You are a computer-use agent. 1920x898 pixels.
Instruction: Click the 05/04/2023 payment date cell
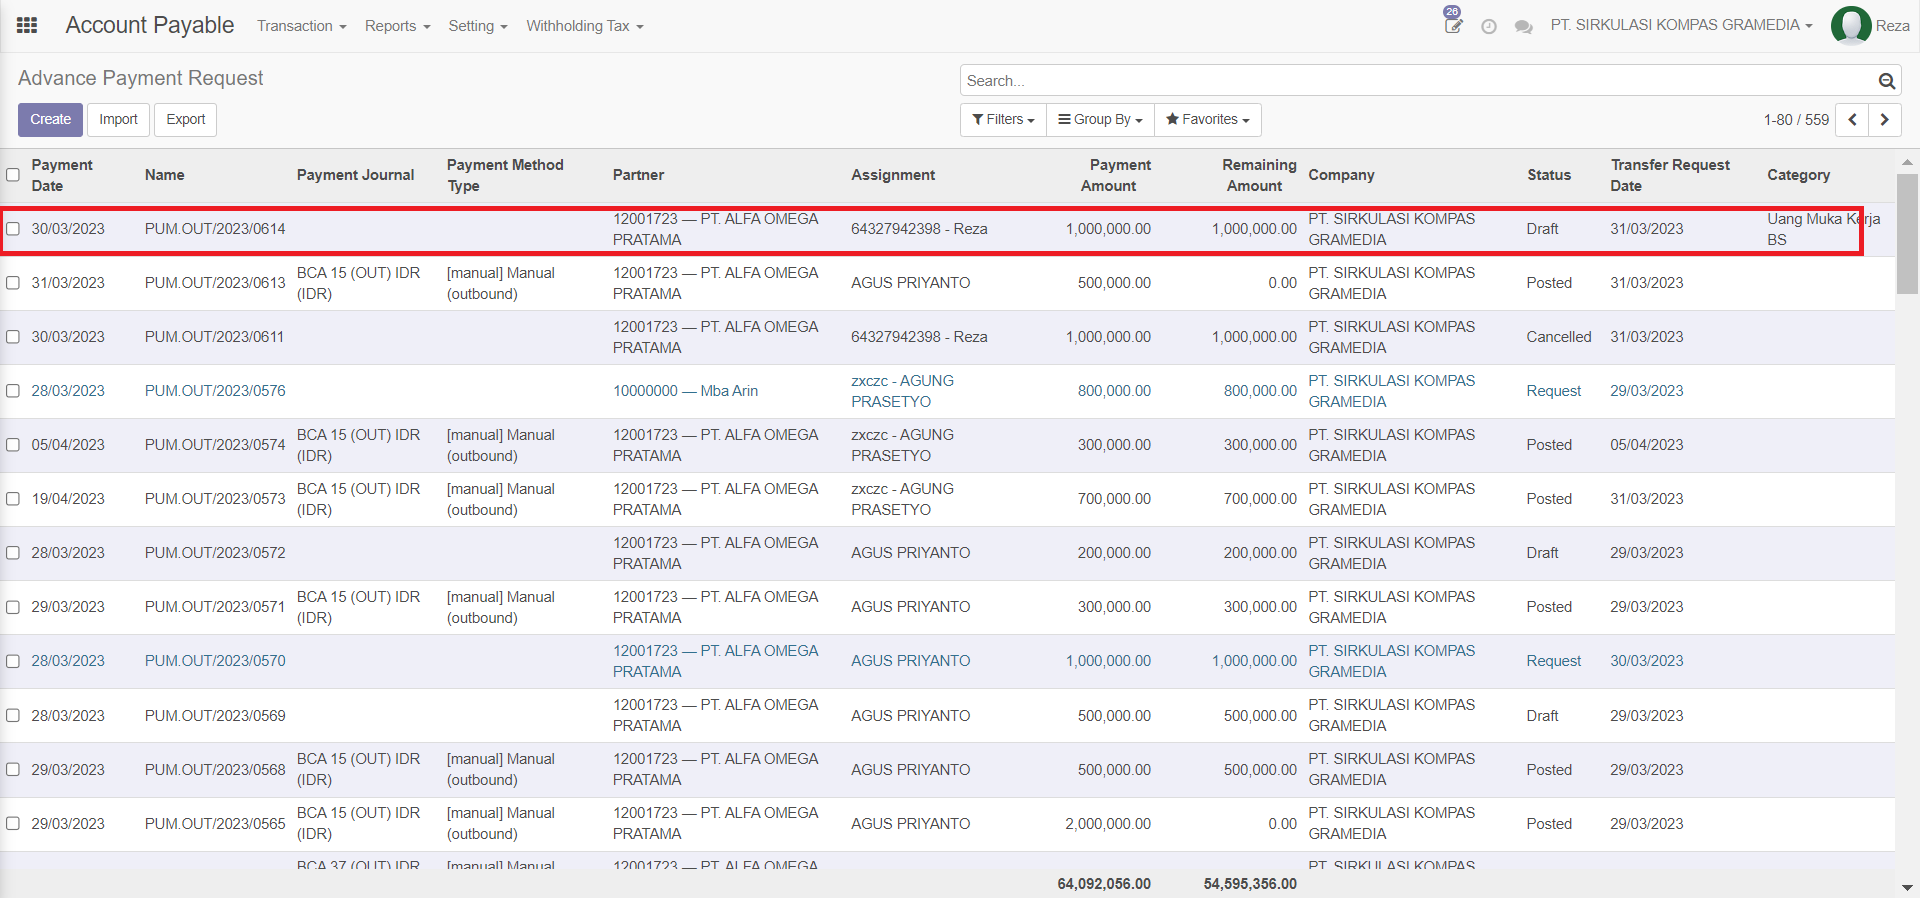click(x=68, y=445)
